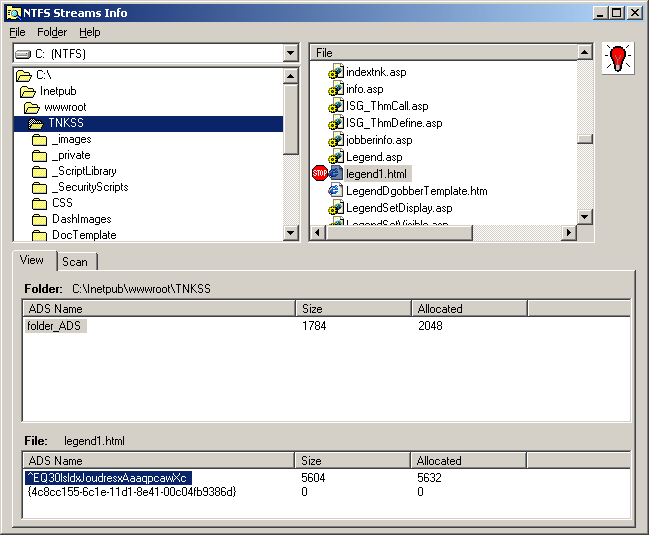Screen dimensions: 649x535
Task: Switch to the Scan tab
Action: (x=77, y=262)
